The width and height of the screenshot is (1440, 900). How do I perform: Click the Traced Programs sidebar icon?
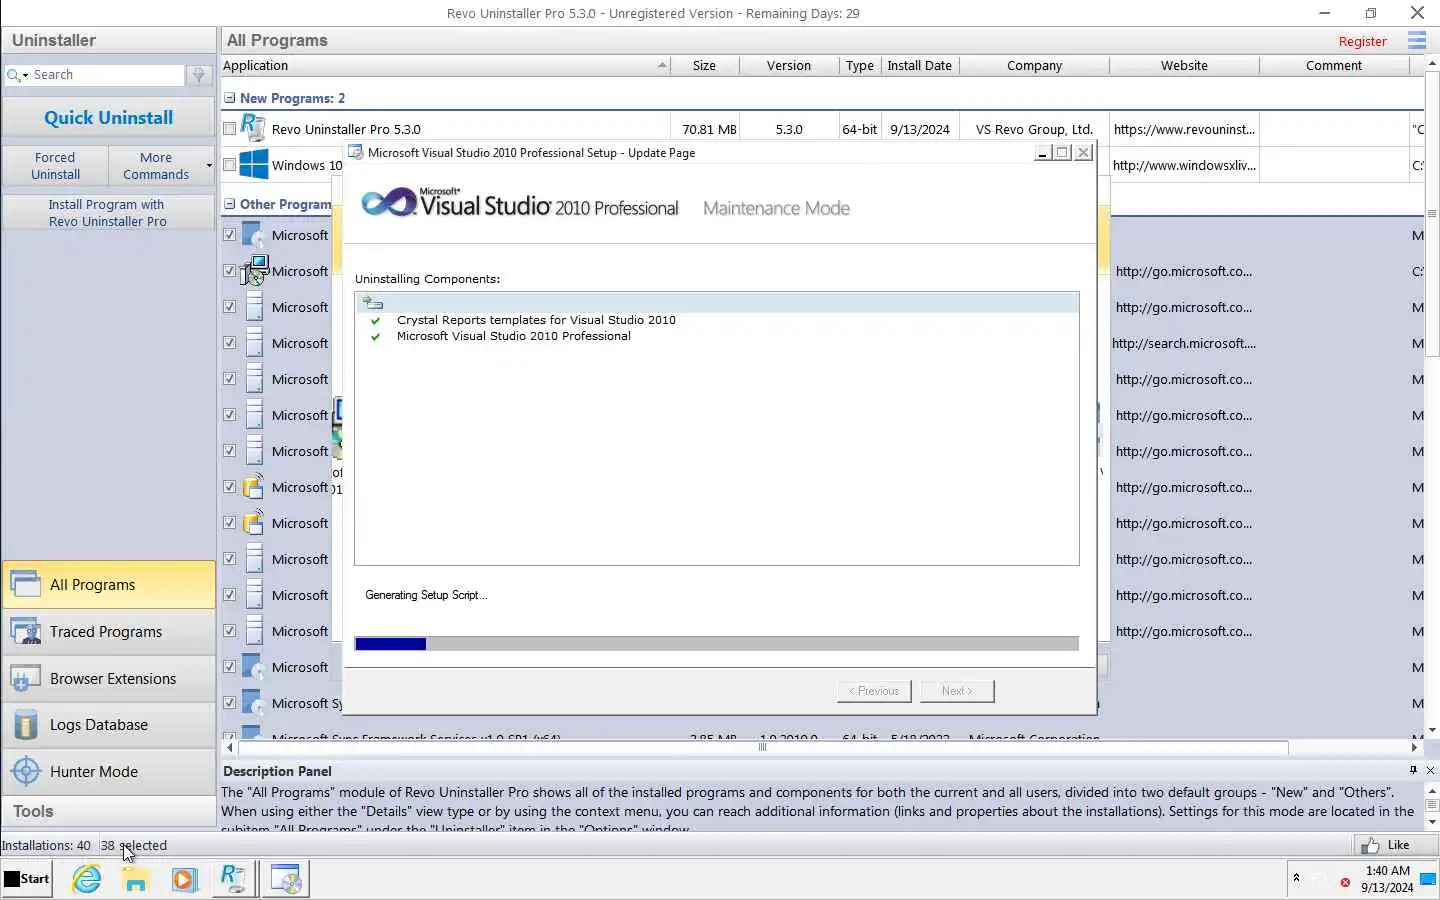click(25, 631)
